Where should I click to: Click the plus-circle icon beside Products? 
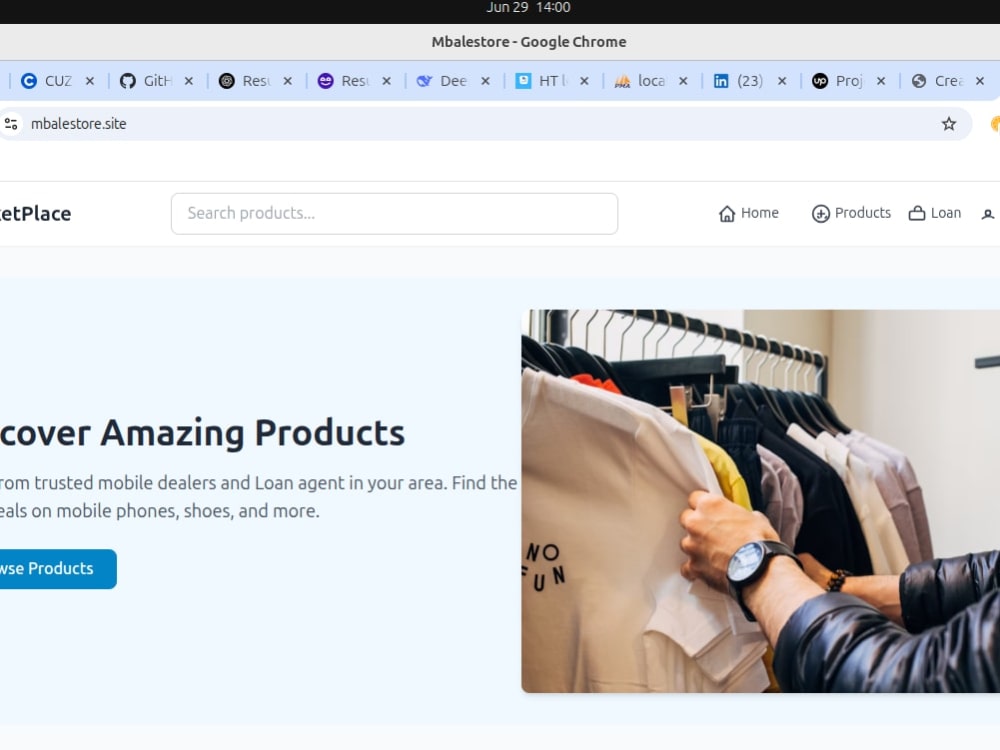[x=820, y=214]
